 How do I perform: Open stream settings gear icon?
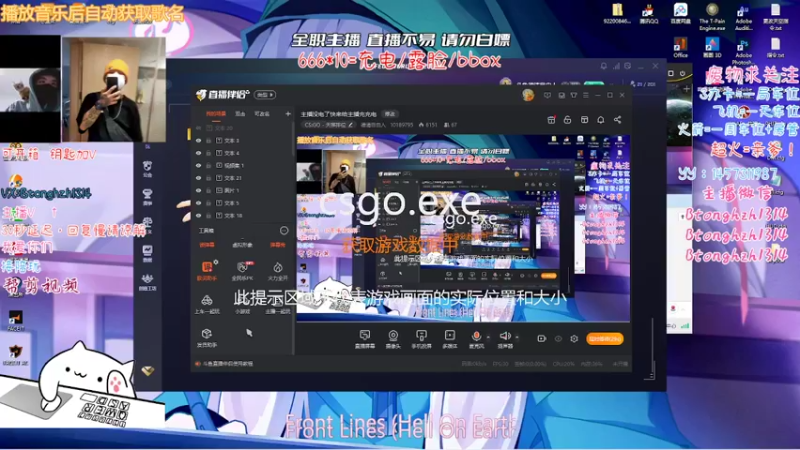coord(574,338)
